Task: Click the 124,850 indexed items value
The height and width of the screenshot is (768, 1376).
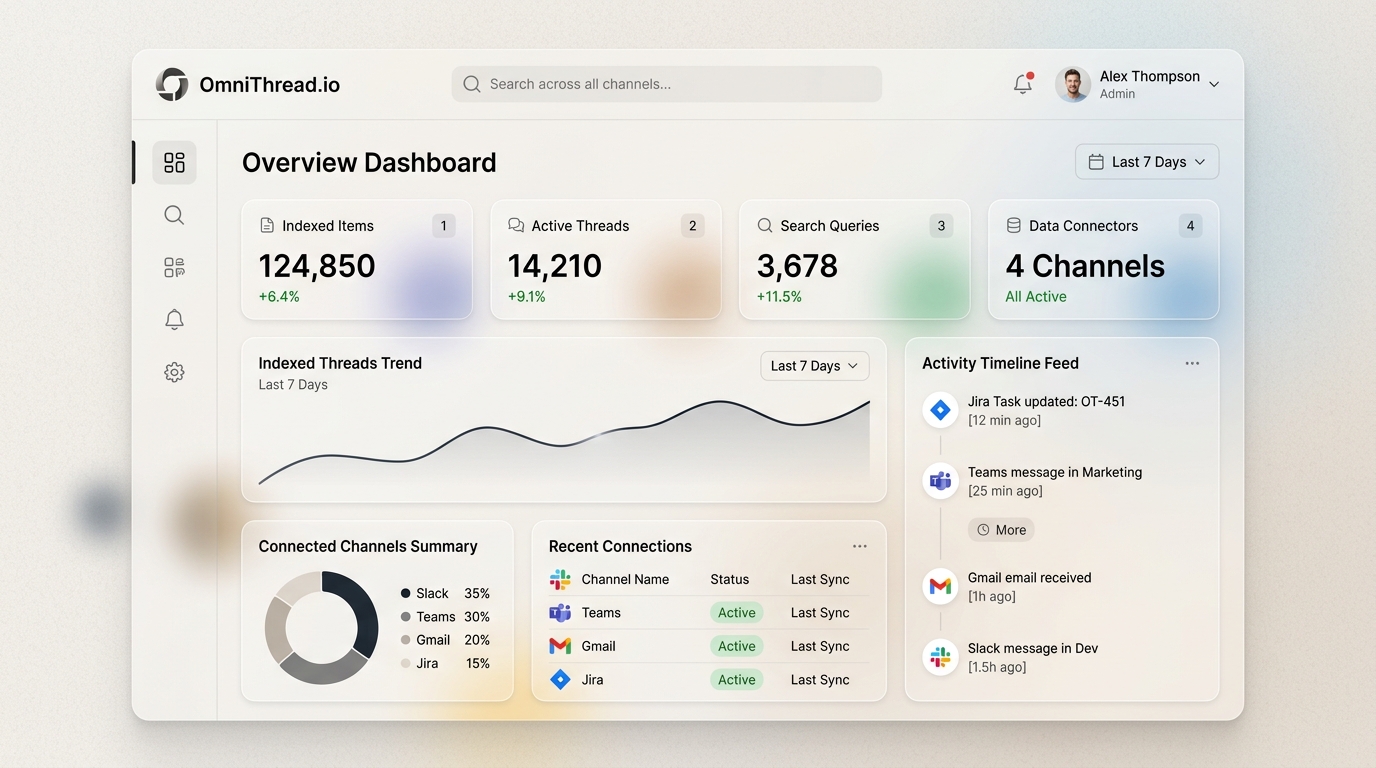Action: point(317,266)
